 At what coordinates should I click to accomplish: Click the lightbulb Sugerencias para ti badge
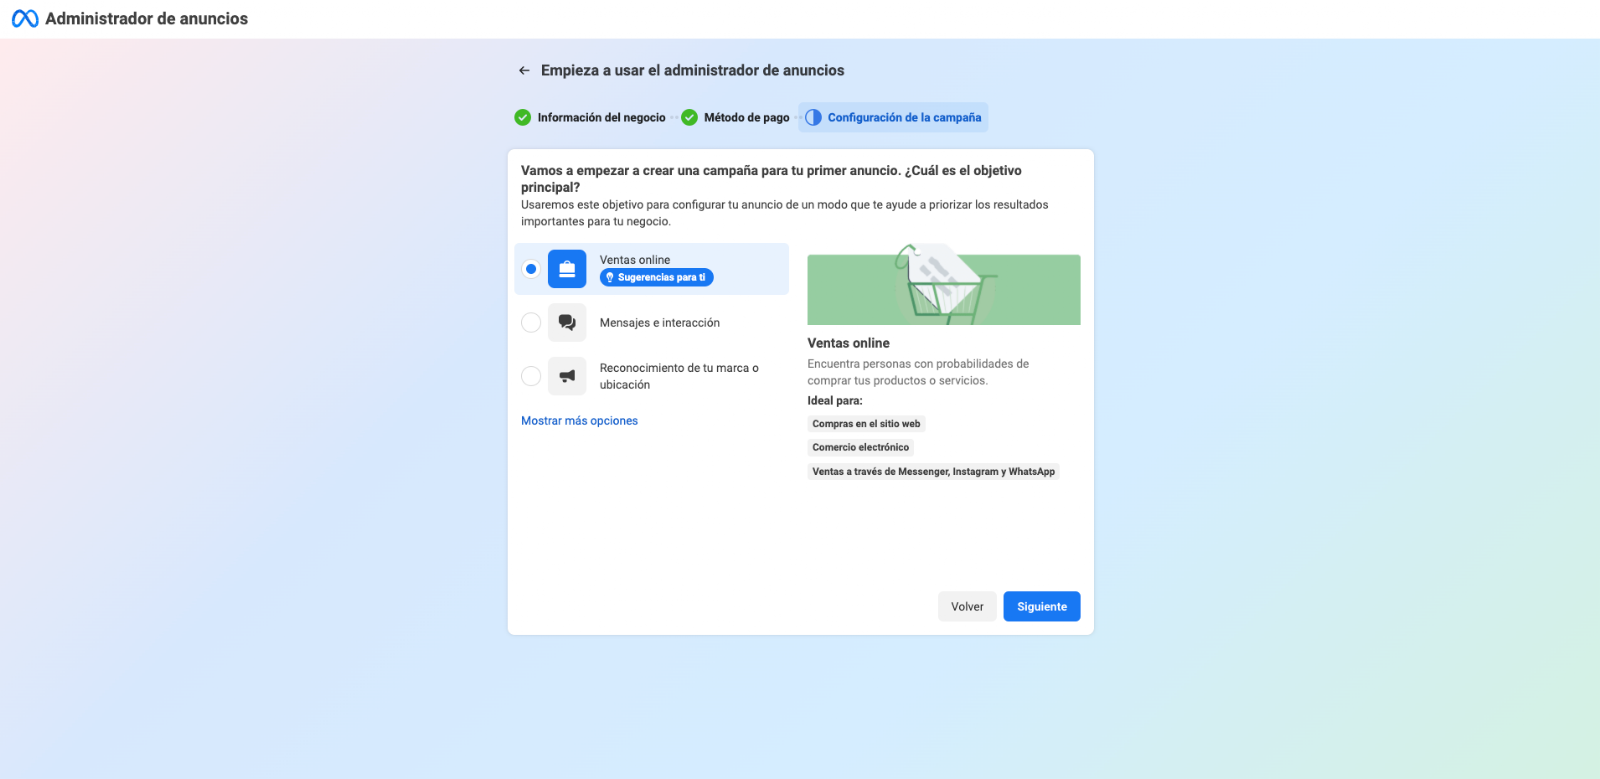[656, 278]
